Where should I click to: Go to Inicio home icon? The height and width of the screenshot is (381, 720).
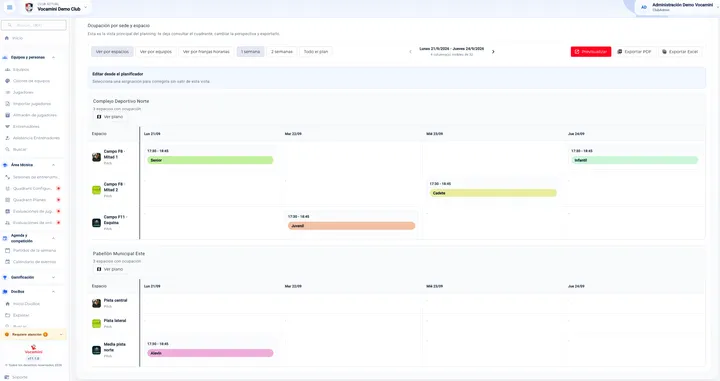pos(7,38)
